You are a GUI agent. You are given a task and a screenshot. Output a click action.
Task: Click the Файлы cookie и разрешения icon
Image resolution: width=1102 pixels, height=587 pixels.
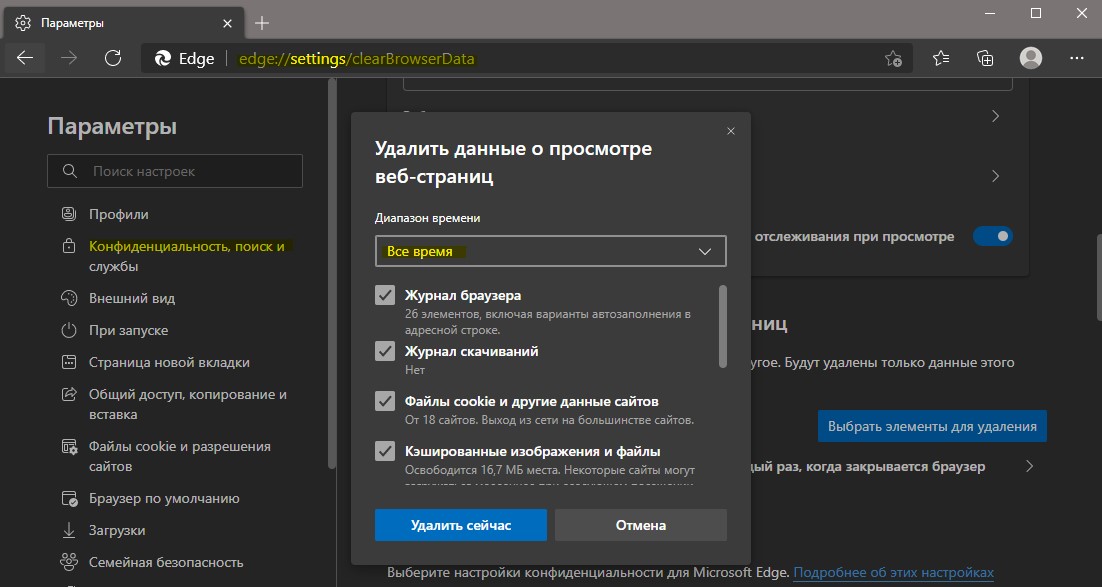(69, 446)
